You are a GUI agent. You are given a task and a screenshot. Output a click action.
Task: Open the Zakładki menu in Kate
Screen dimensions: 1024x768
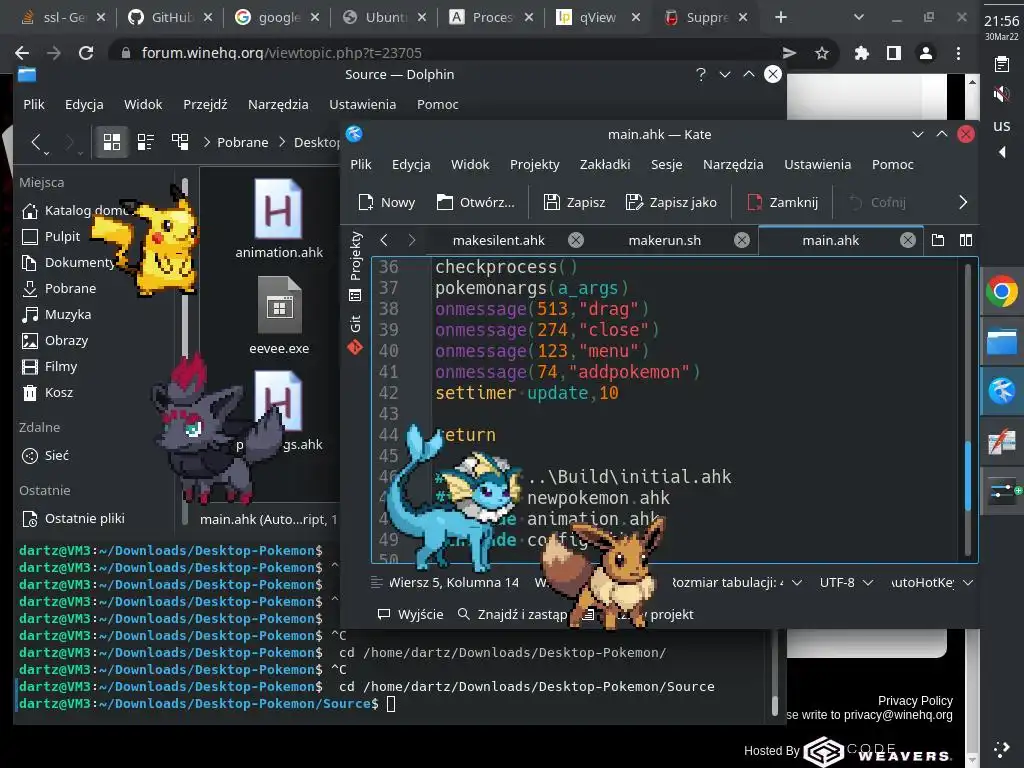click(x=605, y=165)
